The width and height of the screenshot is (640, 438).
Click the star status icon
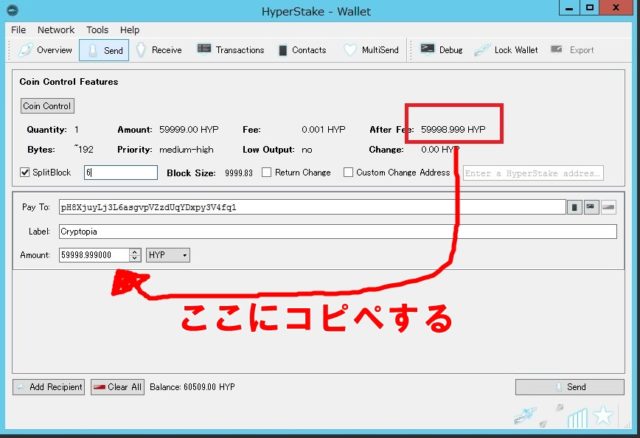pos(603,416)
